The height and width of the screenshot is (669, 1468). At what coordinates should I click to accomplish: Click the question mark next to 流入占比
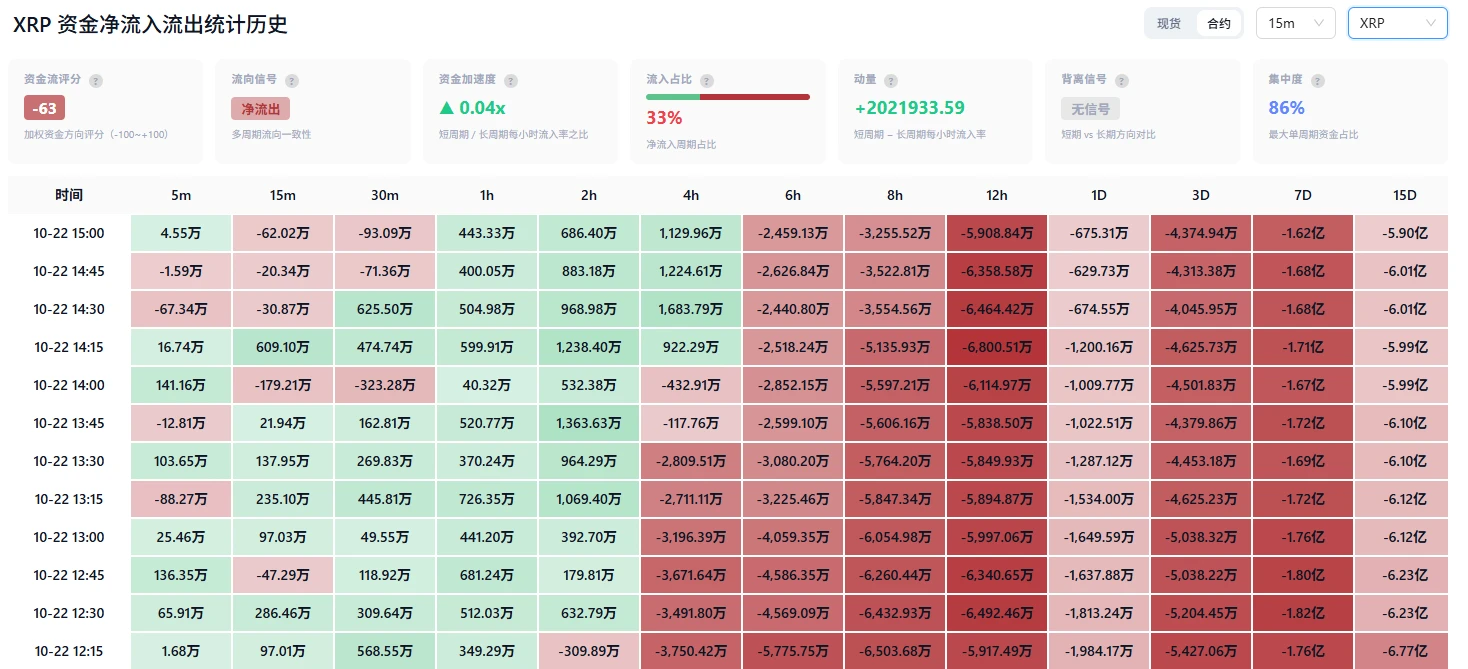pyautogui.click(x=707, y=80)
